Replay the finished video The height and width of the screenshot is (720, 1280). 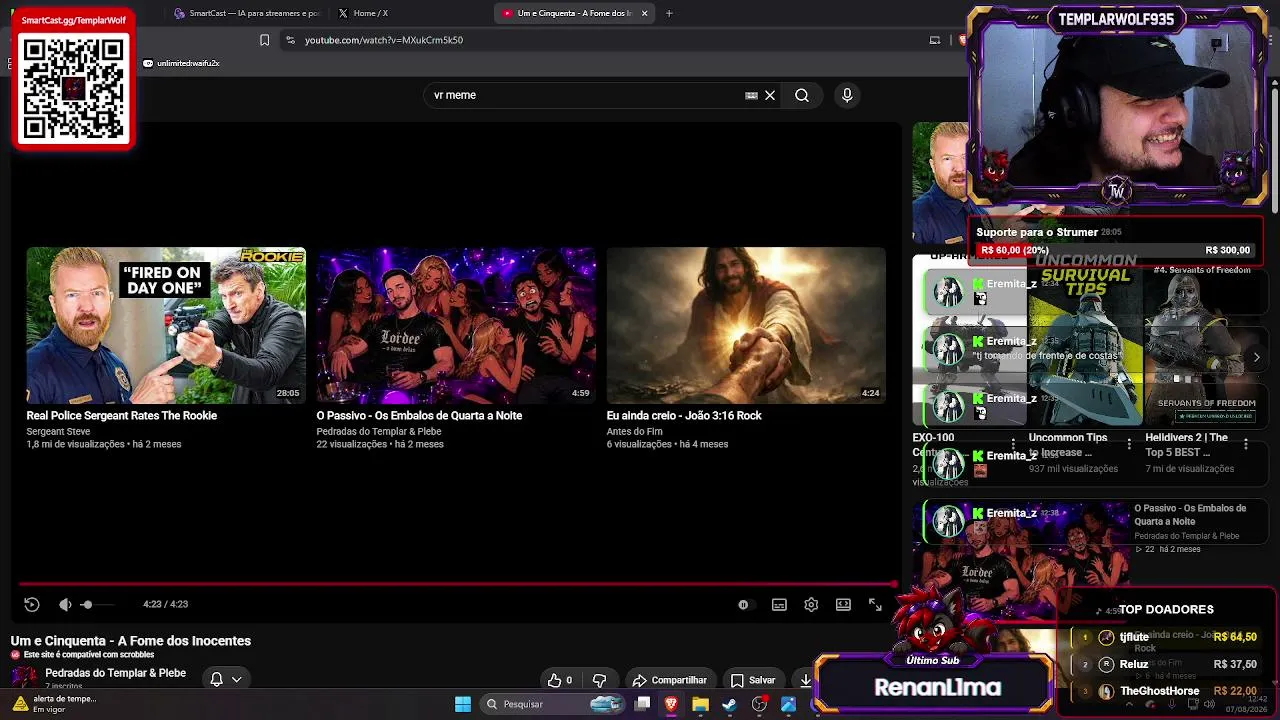(x=31, y=604)
